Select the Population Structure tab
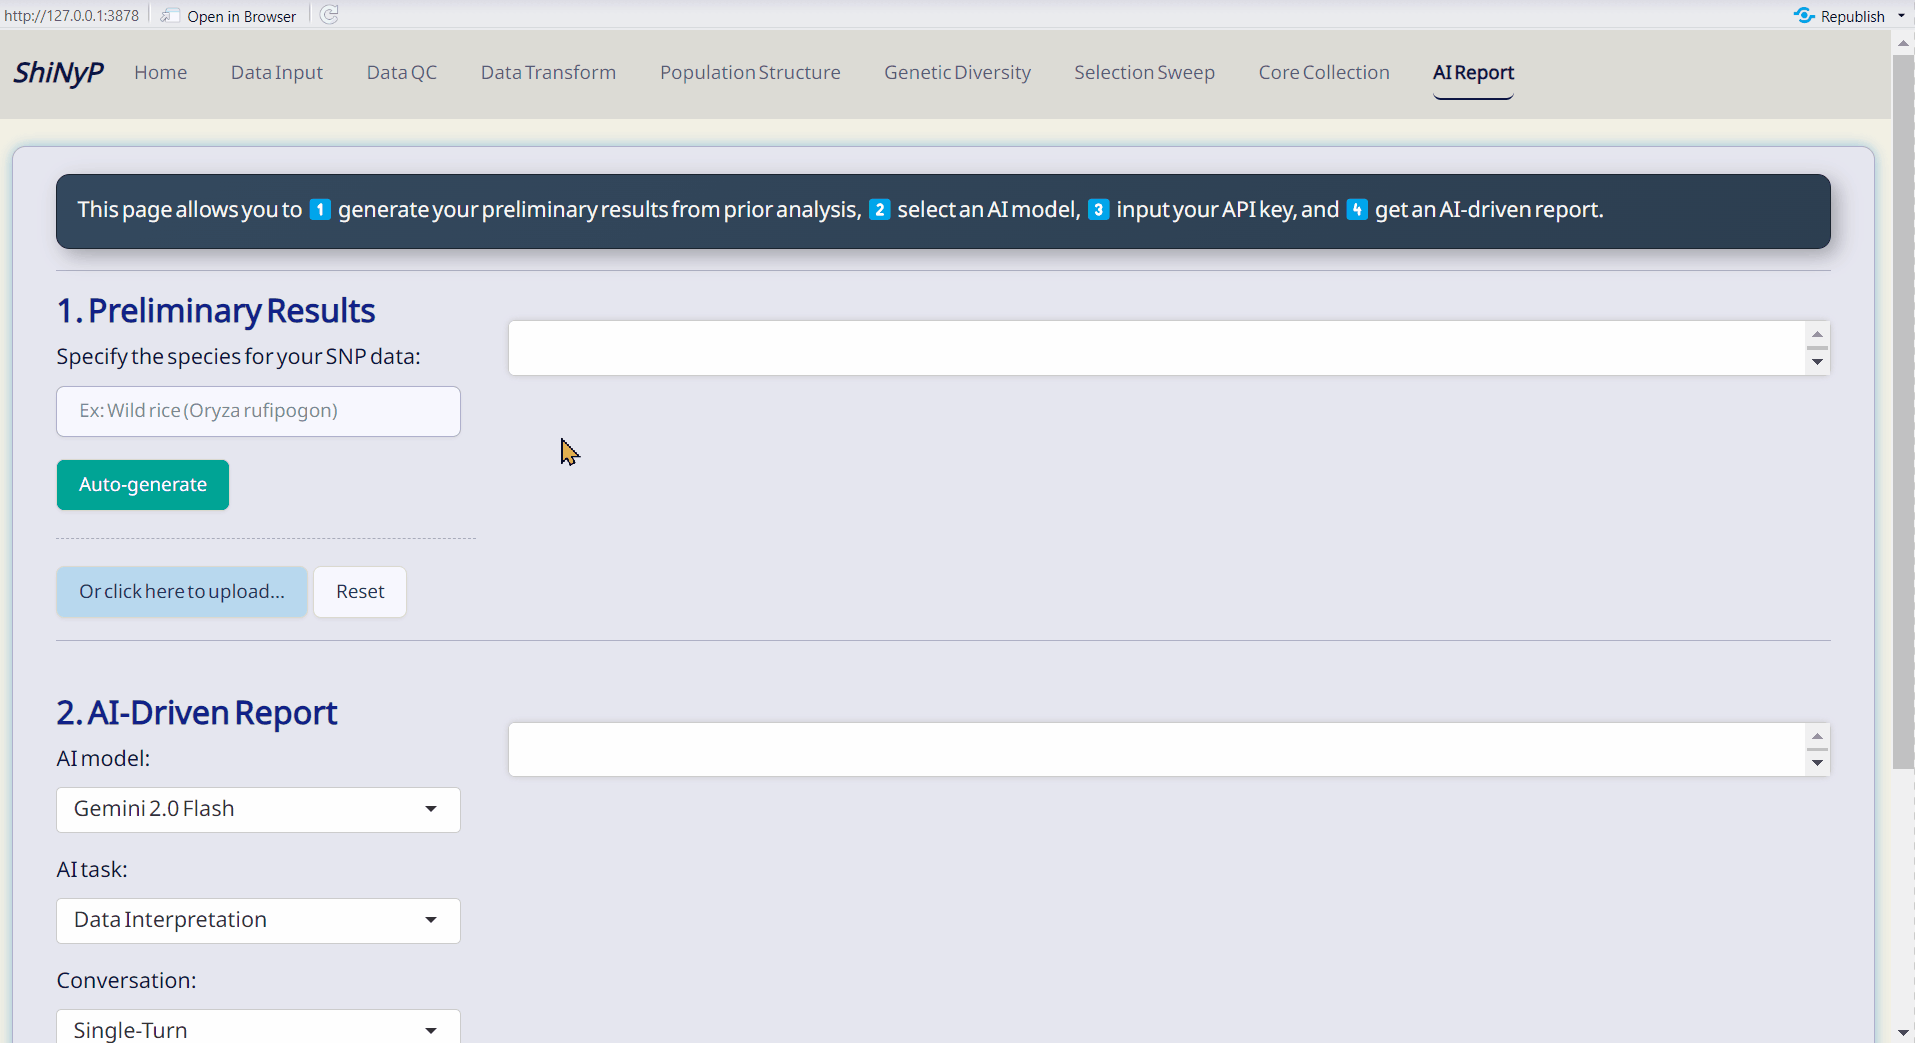This screenshot has height=1043, width=1915. (x=750, y=73)
